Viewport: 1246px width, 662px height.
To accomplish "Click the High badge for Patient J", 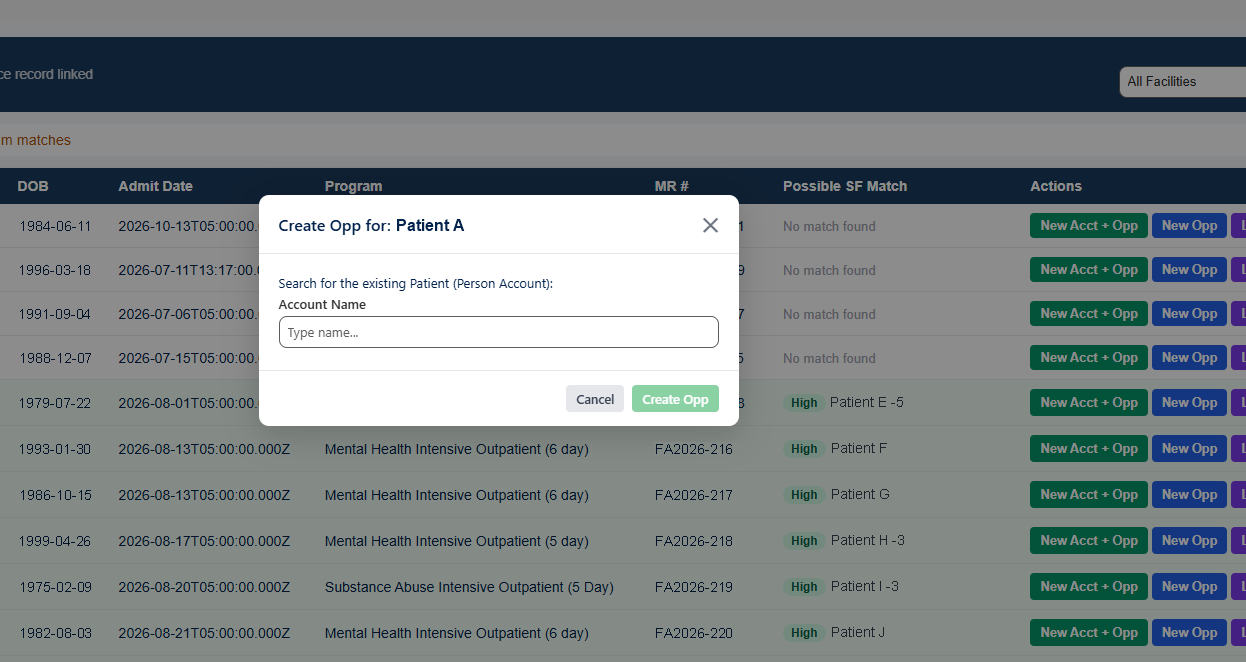I will tap(804, 633).
